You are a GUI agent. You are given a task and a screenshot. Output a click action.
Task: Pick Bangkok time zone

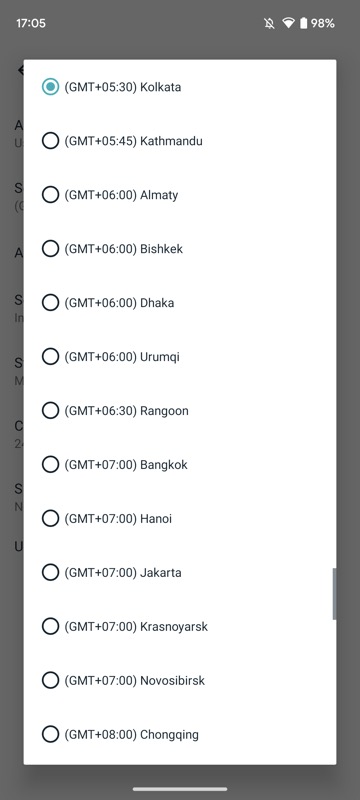click(179, 465)
